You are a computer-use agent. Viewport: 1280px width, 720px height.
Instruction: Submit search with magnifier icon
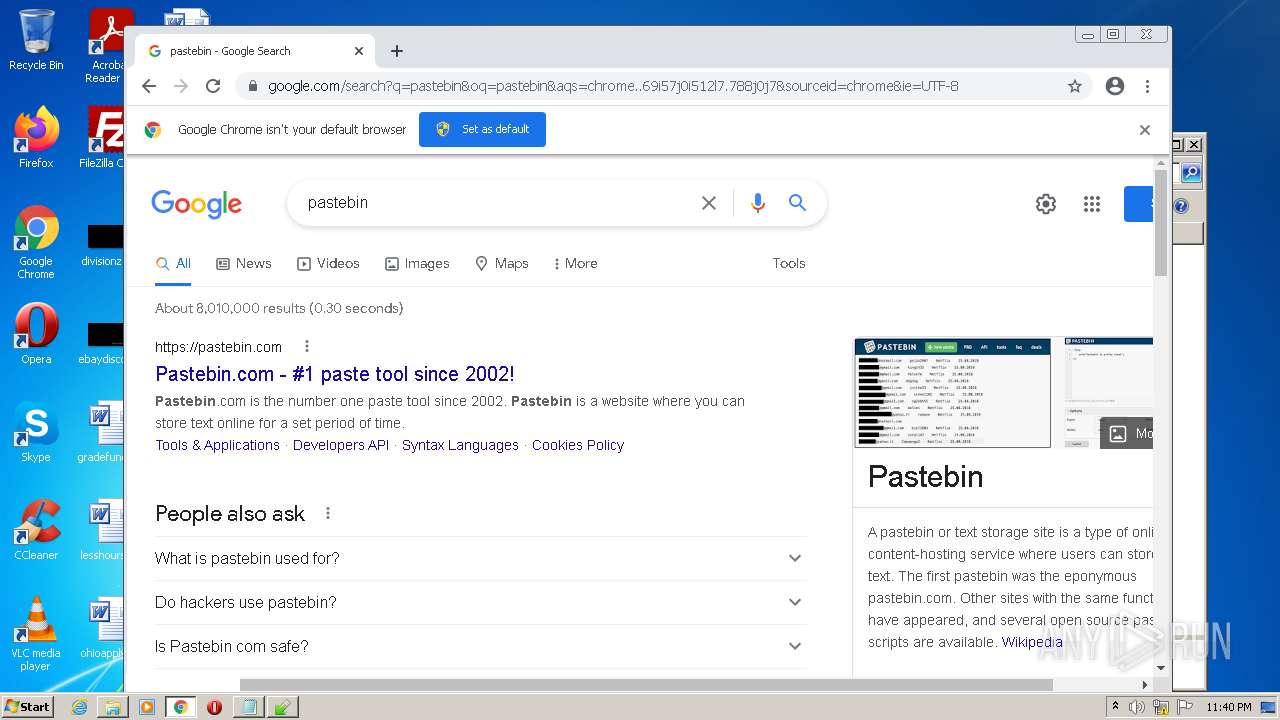pyautogui.click(x=797, y=203)
